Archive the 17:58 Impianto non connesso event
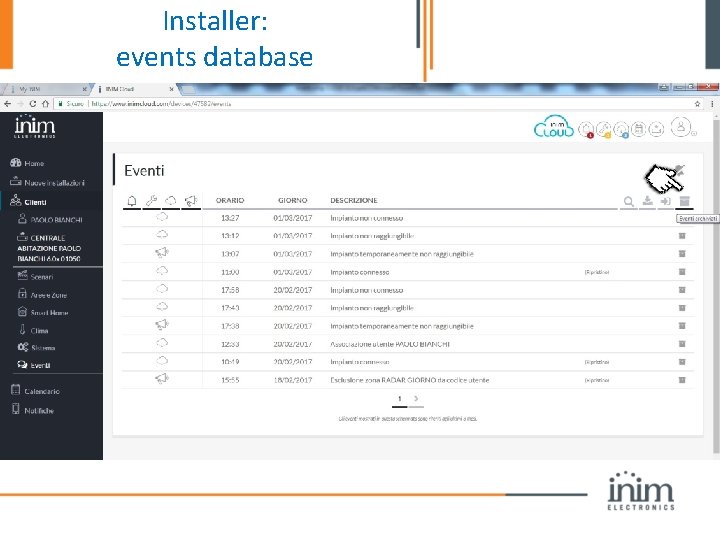This screenshot has width=720, height=540. 682,290
